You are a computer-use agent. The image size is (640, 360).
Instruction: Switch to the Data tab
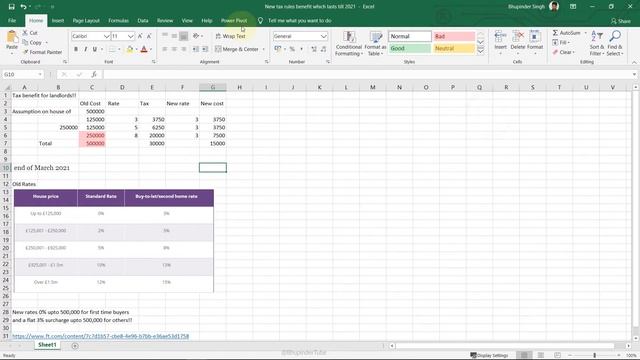pos(143,20)
